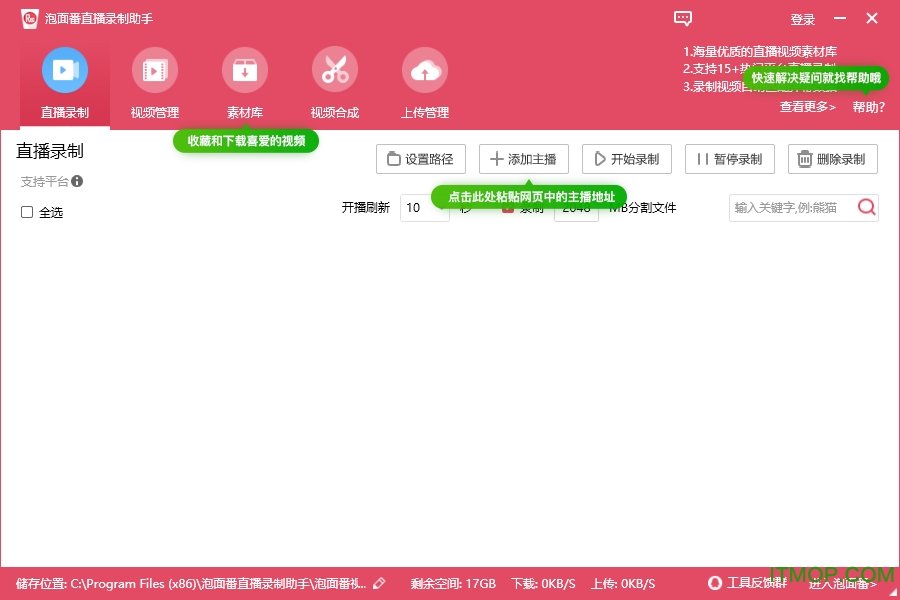
Task: Open the 素材库 tab
Action: [245, 84]
